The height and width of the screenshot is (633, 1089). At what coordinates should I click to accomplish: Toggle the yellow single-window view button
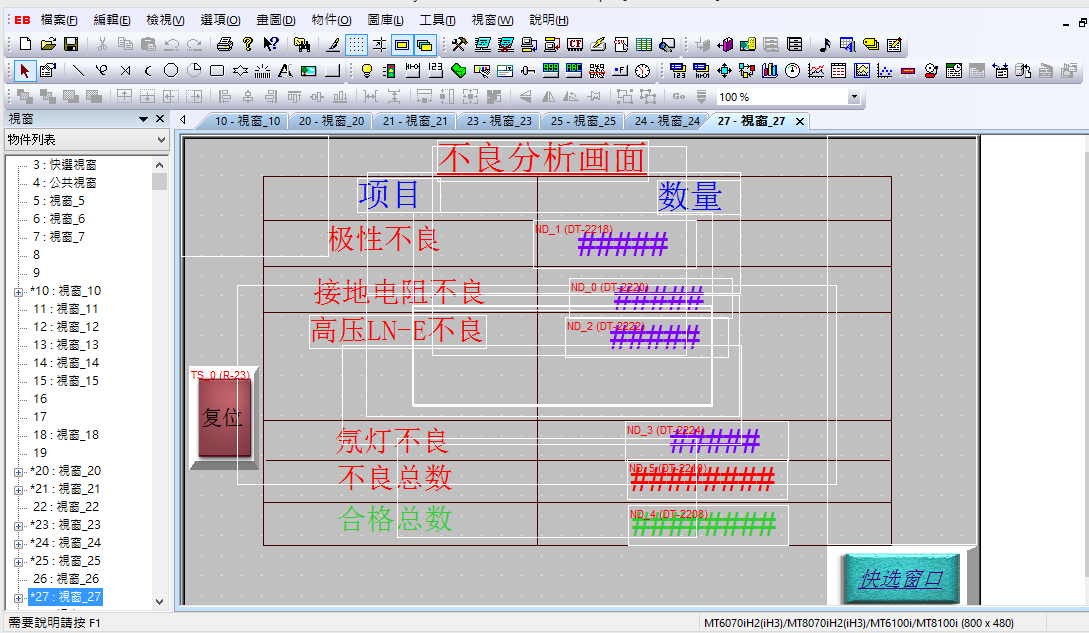tap(402, 44)
